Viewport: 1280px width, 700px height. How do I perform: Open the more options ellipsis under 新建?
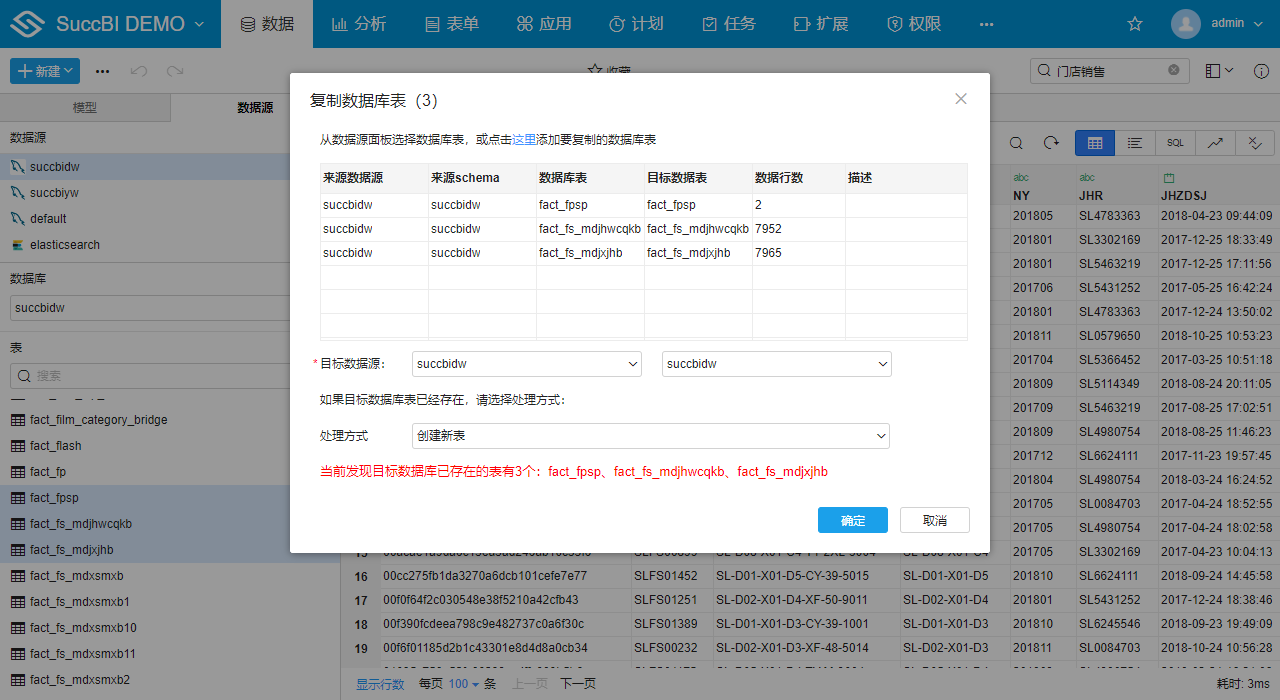coord(101,71)
